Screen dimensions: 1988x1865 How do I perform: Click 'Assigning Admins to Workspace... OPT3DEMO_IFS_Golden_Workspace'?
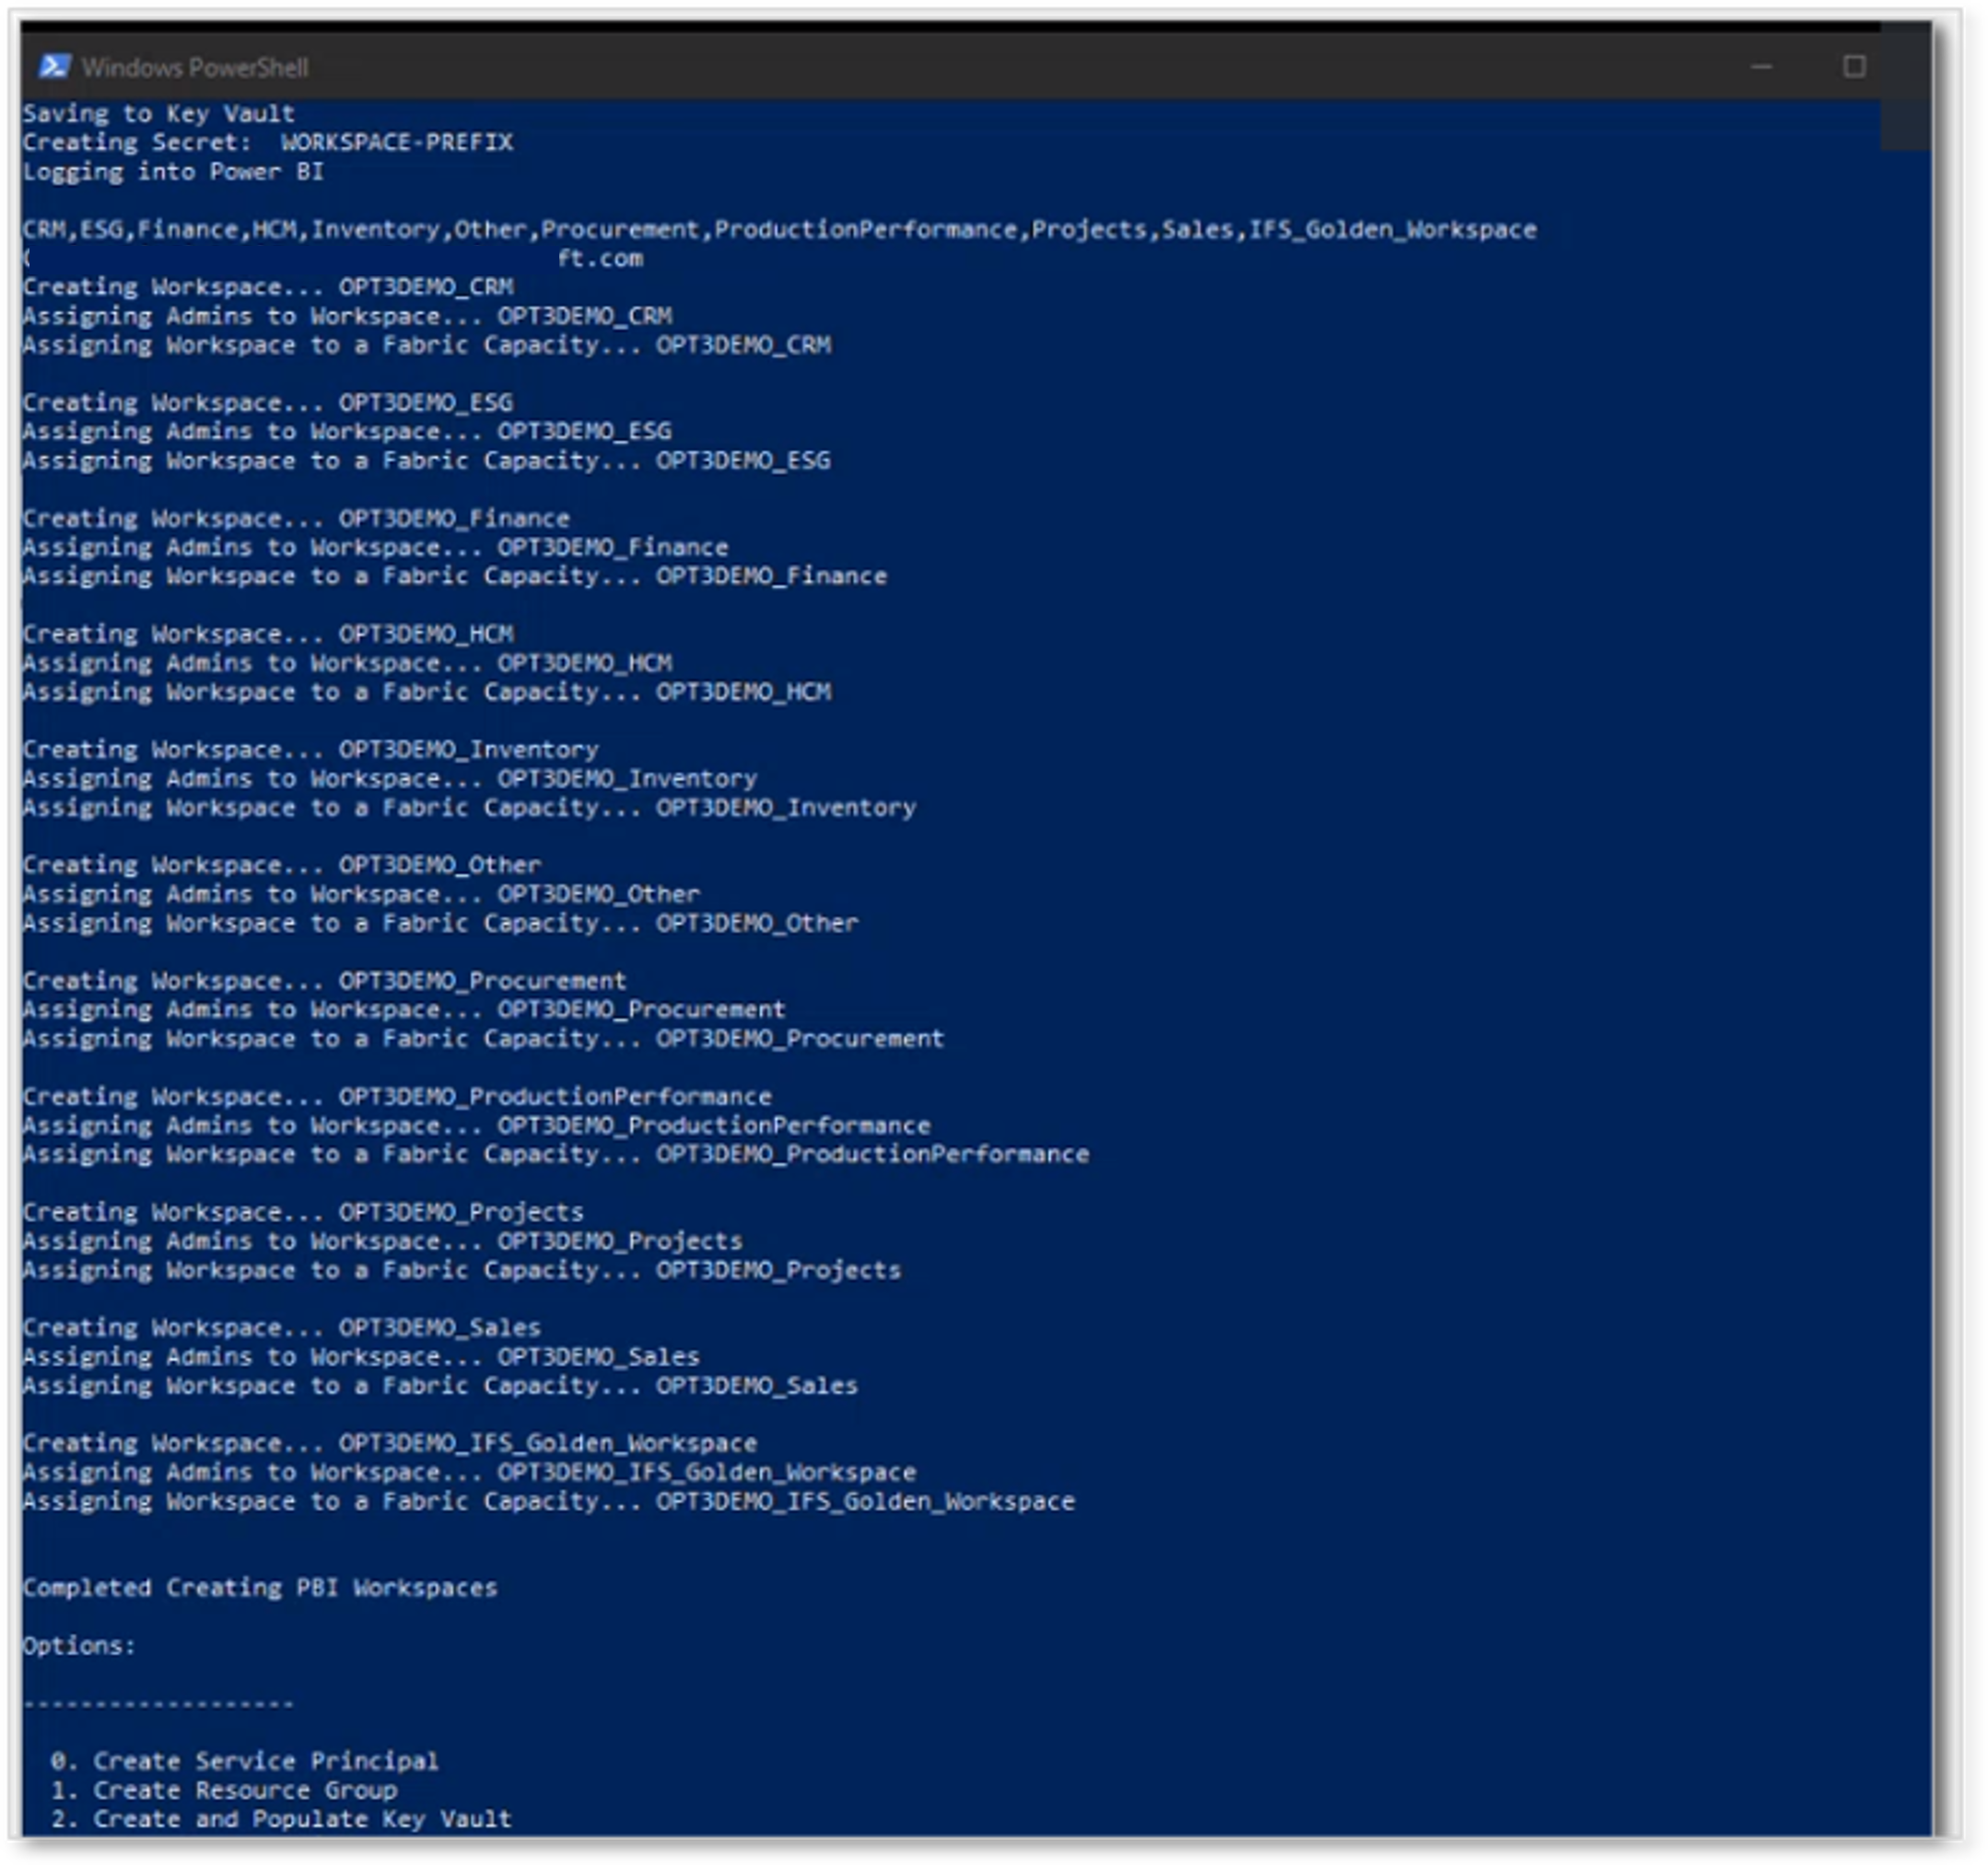(x=469, y=1474)
